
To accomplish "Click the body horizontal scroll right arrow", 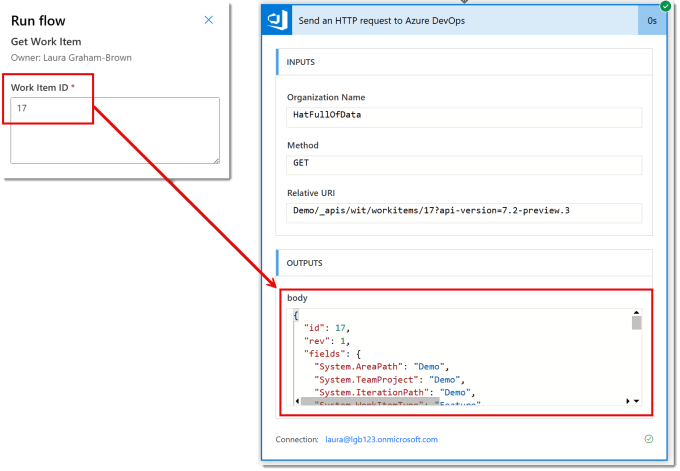I will [628, 401].
